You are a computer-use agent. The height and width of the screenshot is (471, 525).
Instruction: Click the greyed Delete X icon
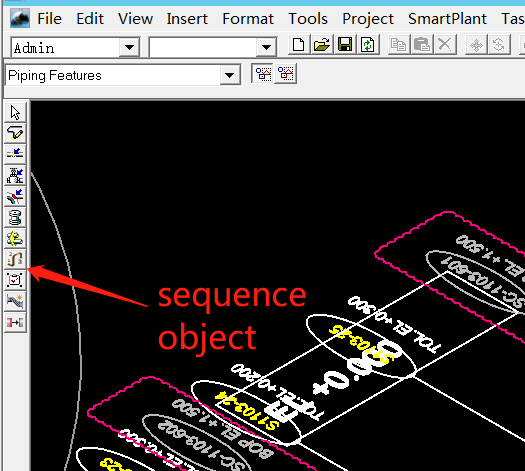[445, 45]
